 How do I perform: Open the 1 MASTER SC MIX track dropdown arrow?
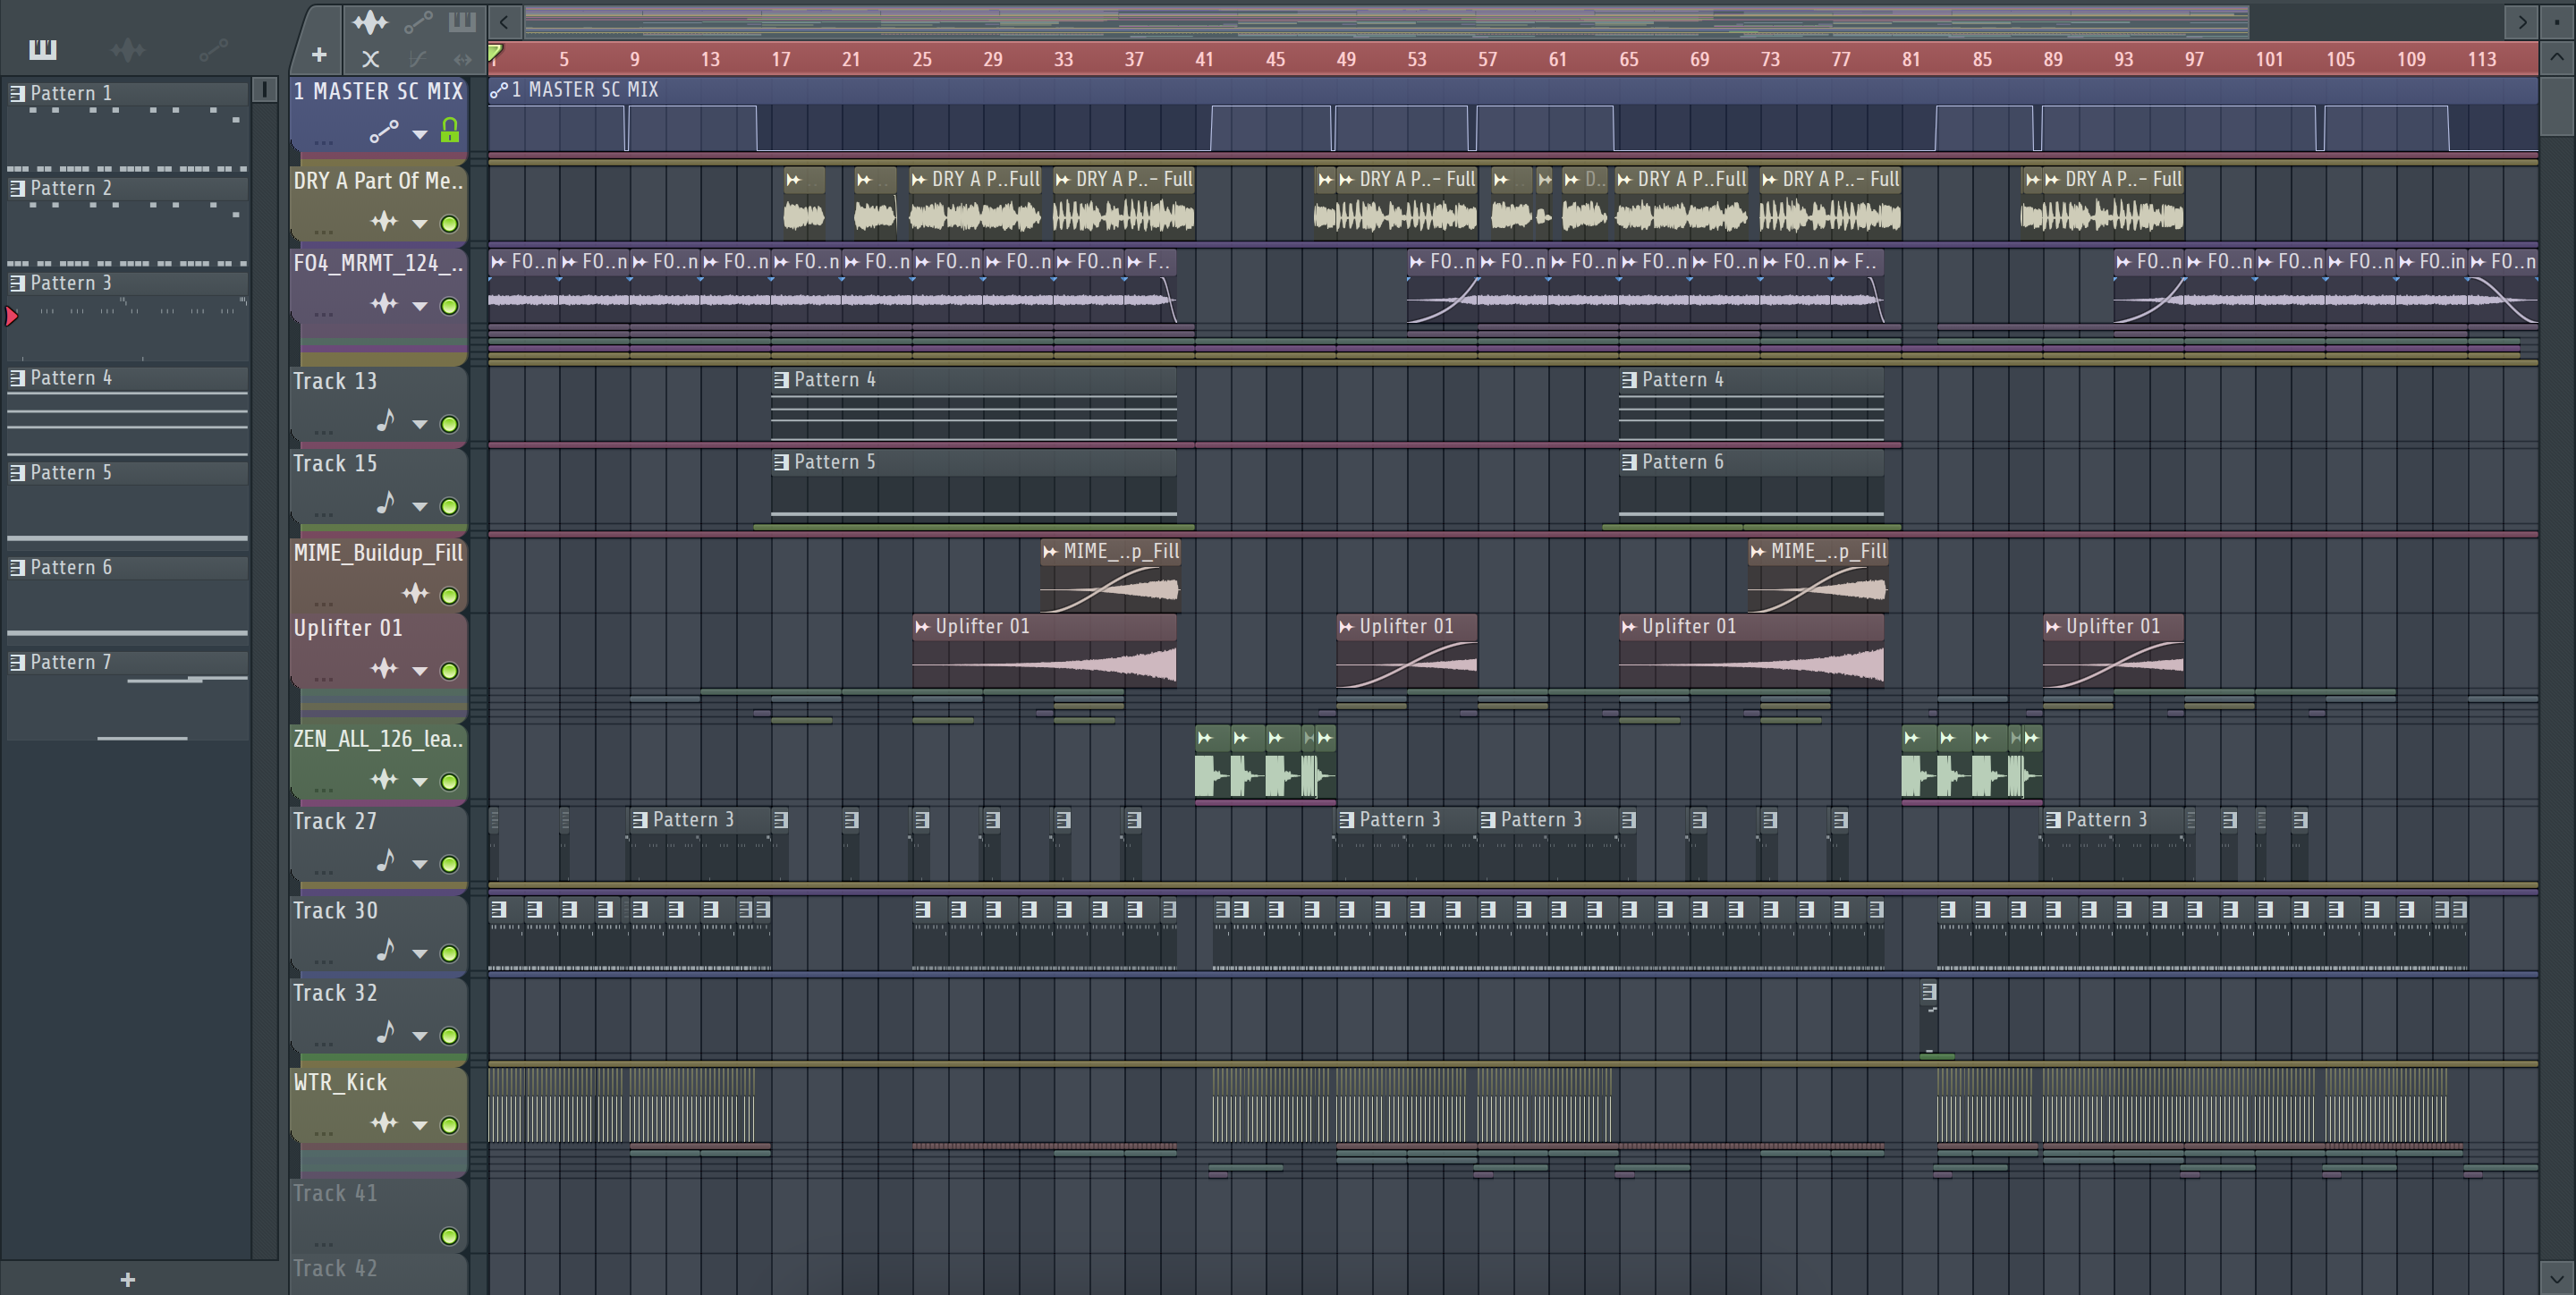coord(420,133)
